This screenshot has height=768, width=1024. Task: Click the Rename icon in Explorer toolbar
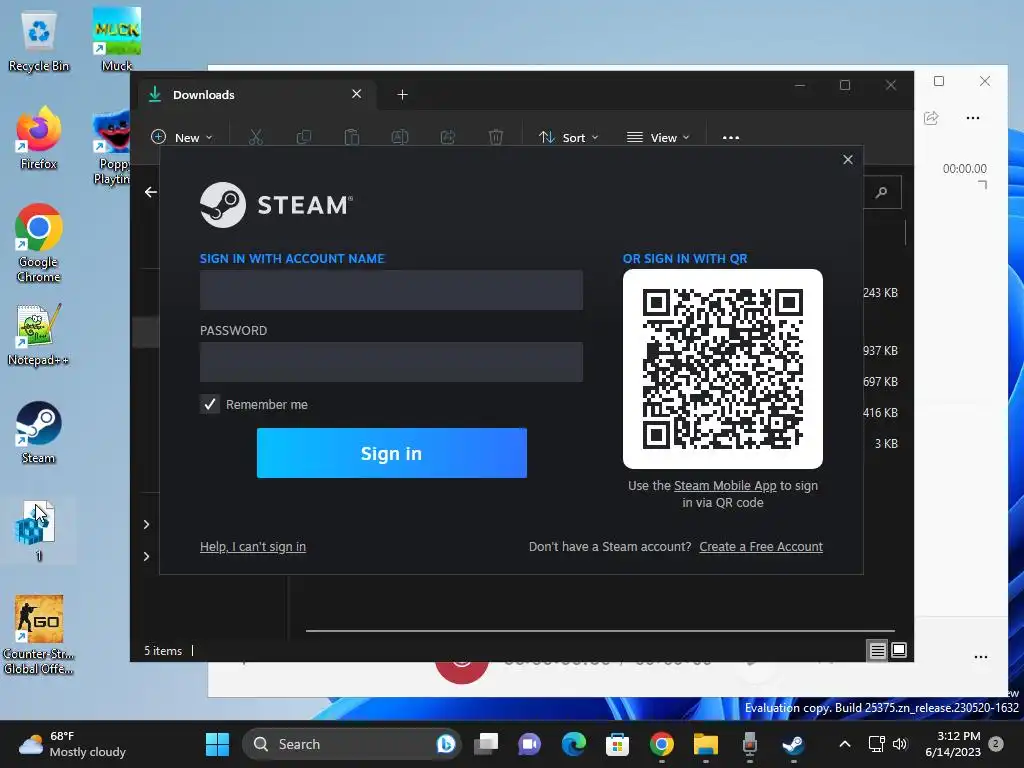tap(400, 137)
